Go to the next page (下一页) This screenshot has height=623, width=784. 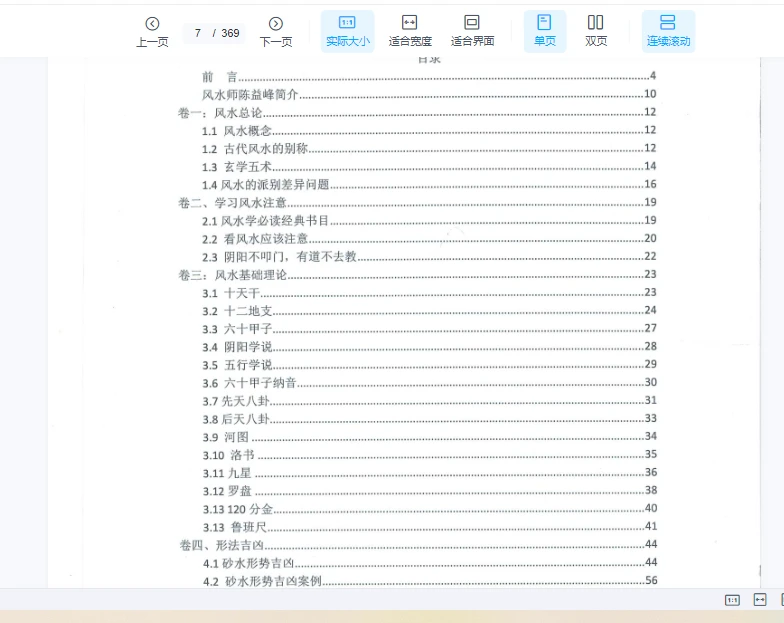click(x=276, y=31)
